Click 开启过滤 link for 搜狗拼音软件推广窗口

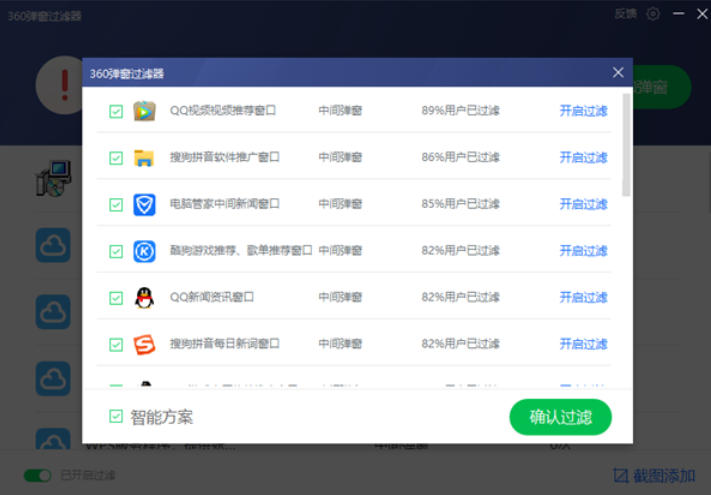point(583,157)
